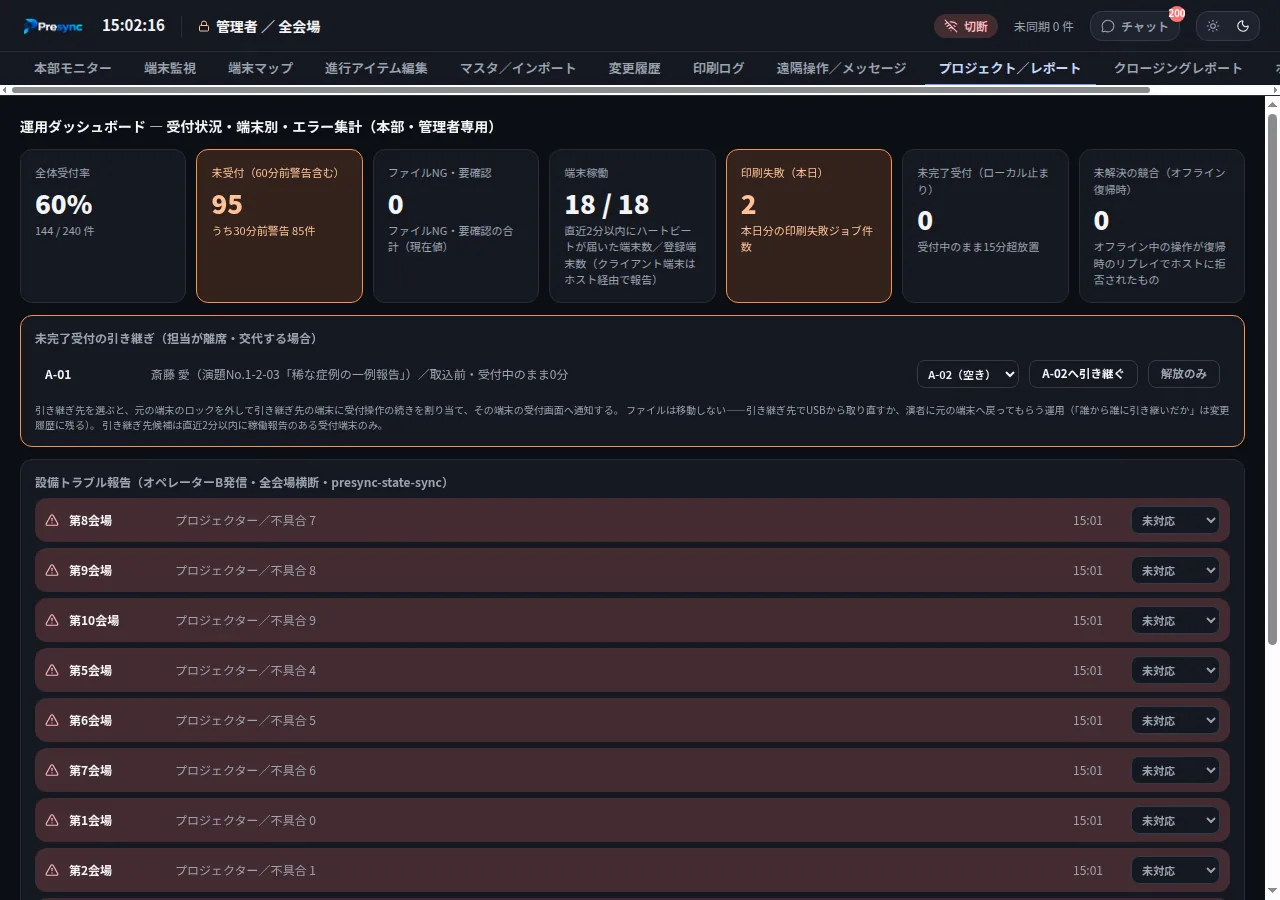The image size is (1280, 900).
Task: Open the 第9会場 未対応 status dropdown
Action: click(1175, 570)
